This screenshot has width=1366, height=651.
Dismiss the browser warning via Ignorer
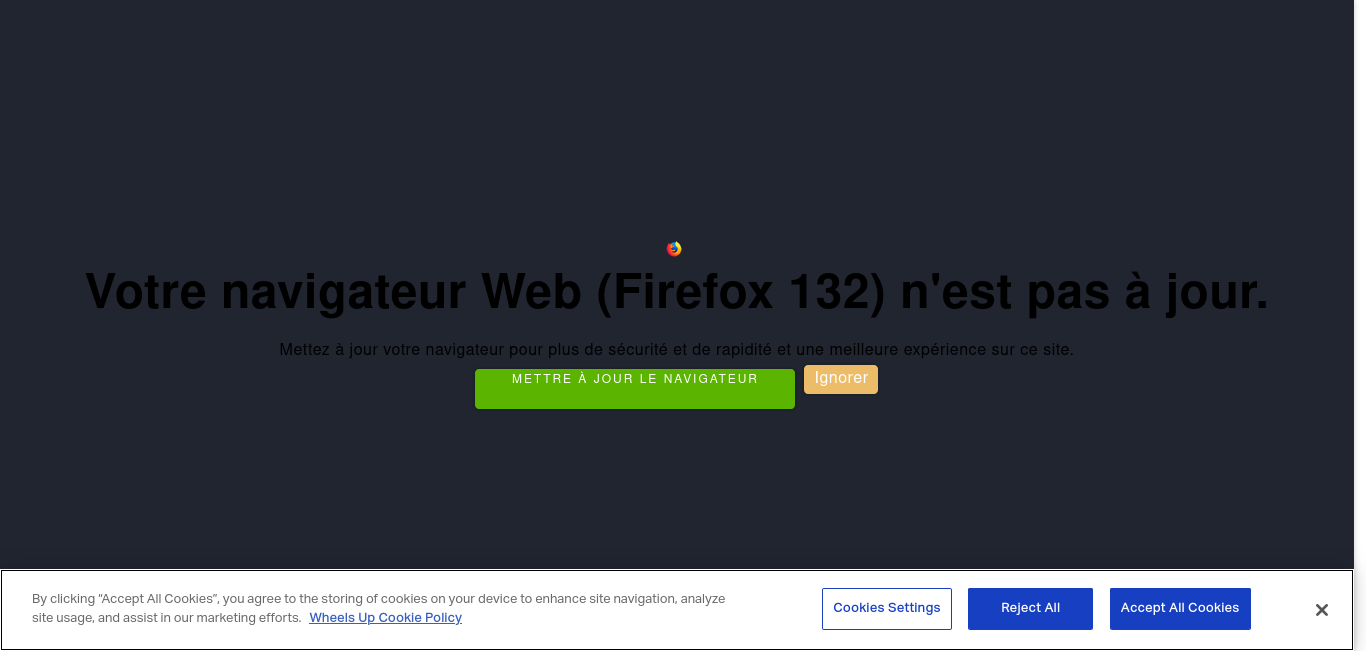(841, 379)
